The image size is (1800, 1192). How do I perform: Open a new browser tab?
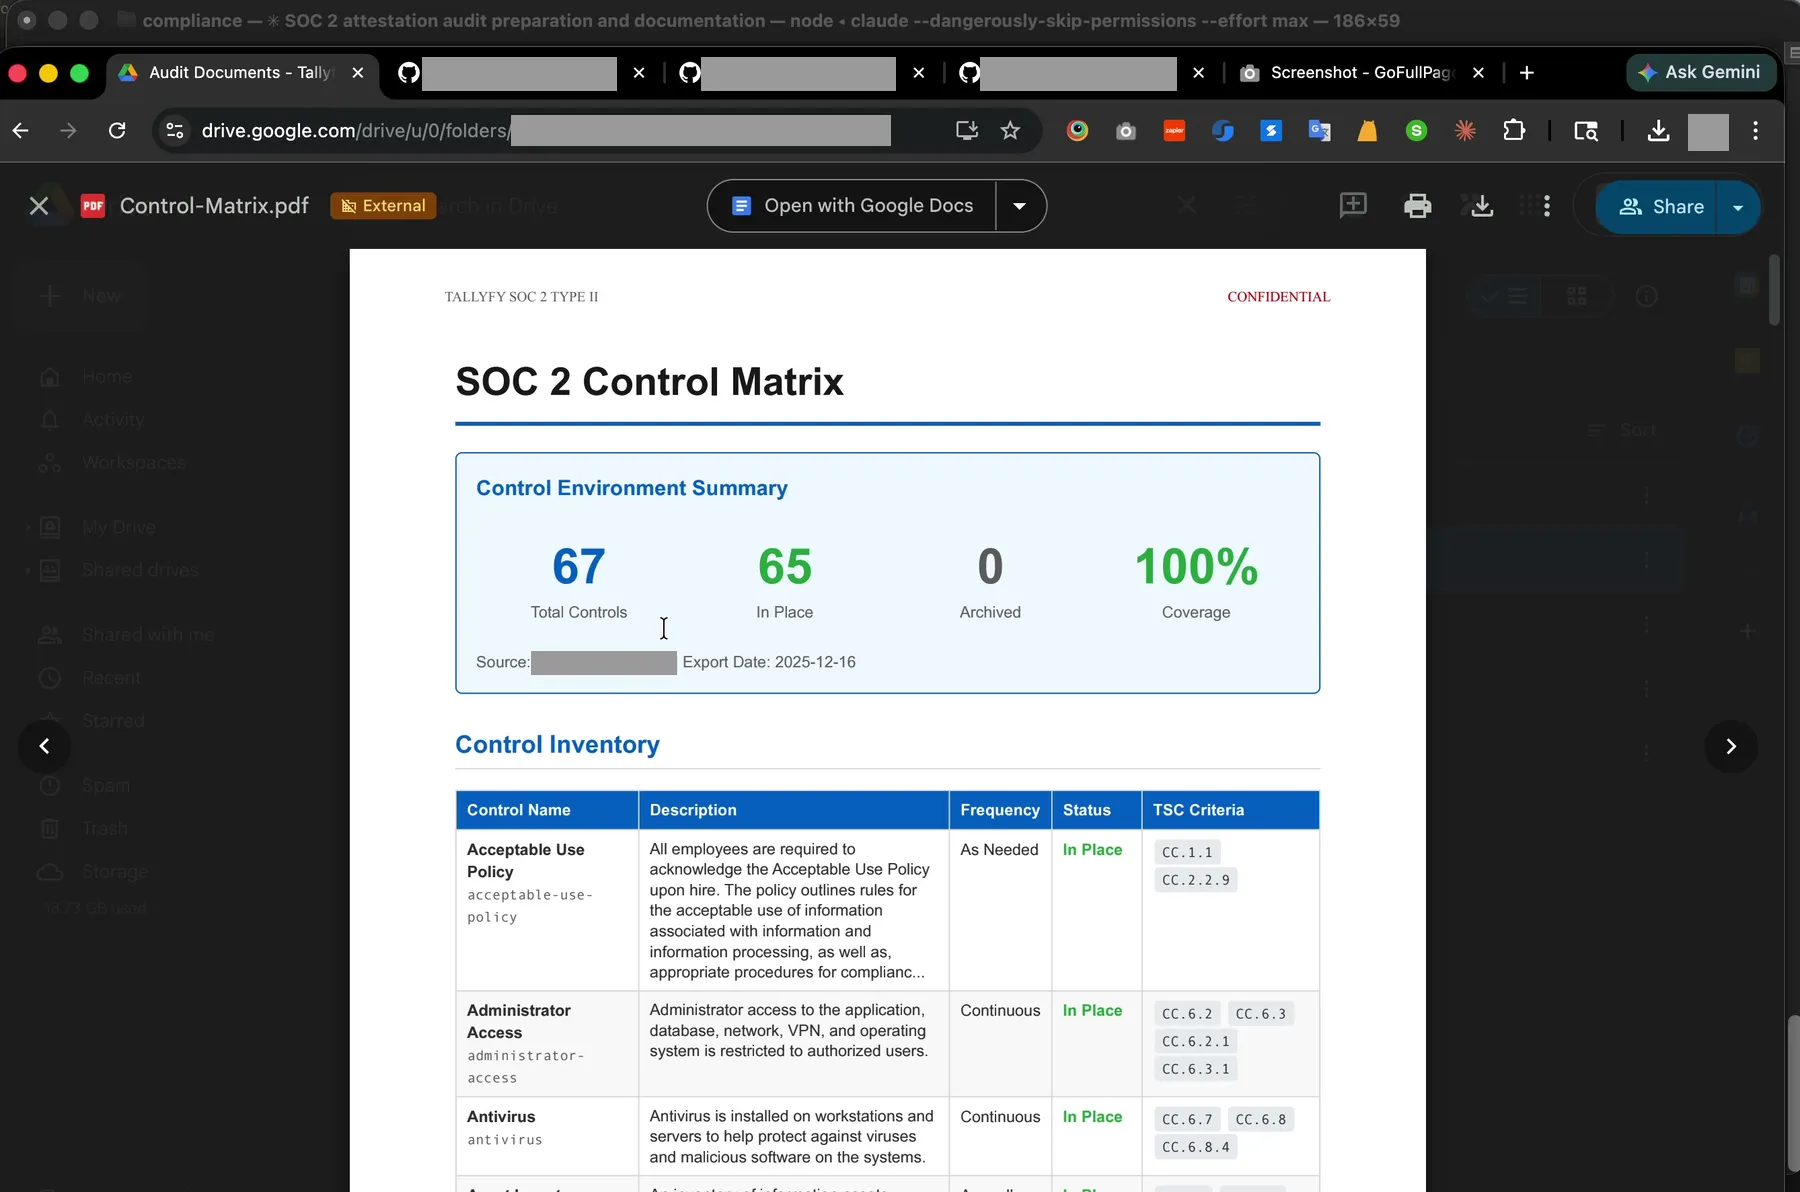coord(1527,73)
